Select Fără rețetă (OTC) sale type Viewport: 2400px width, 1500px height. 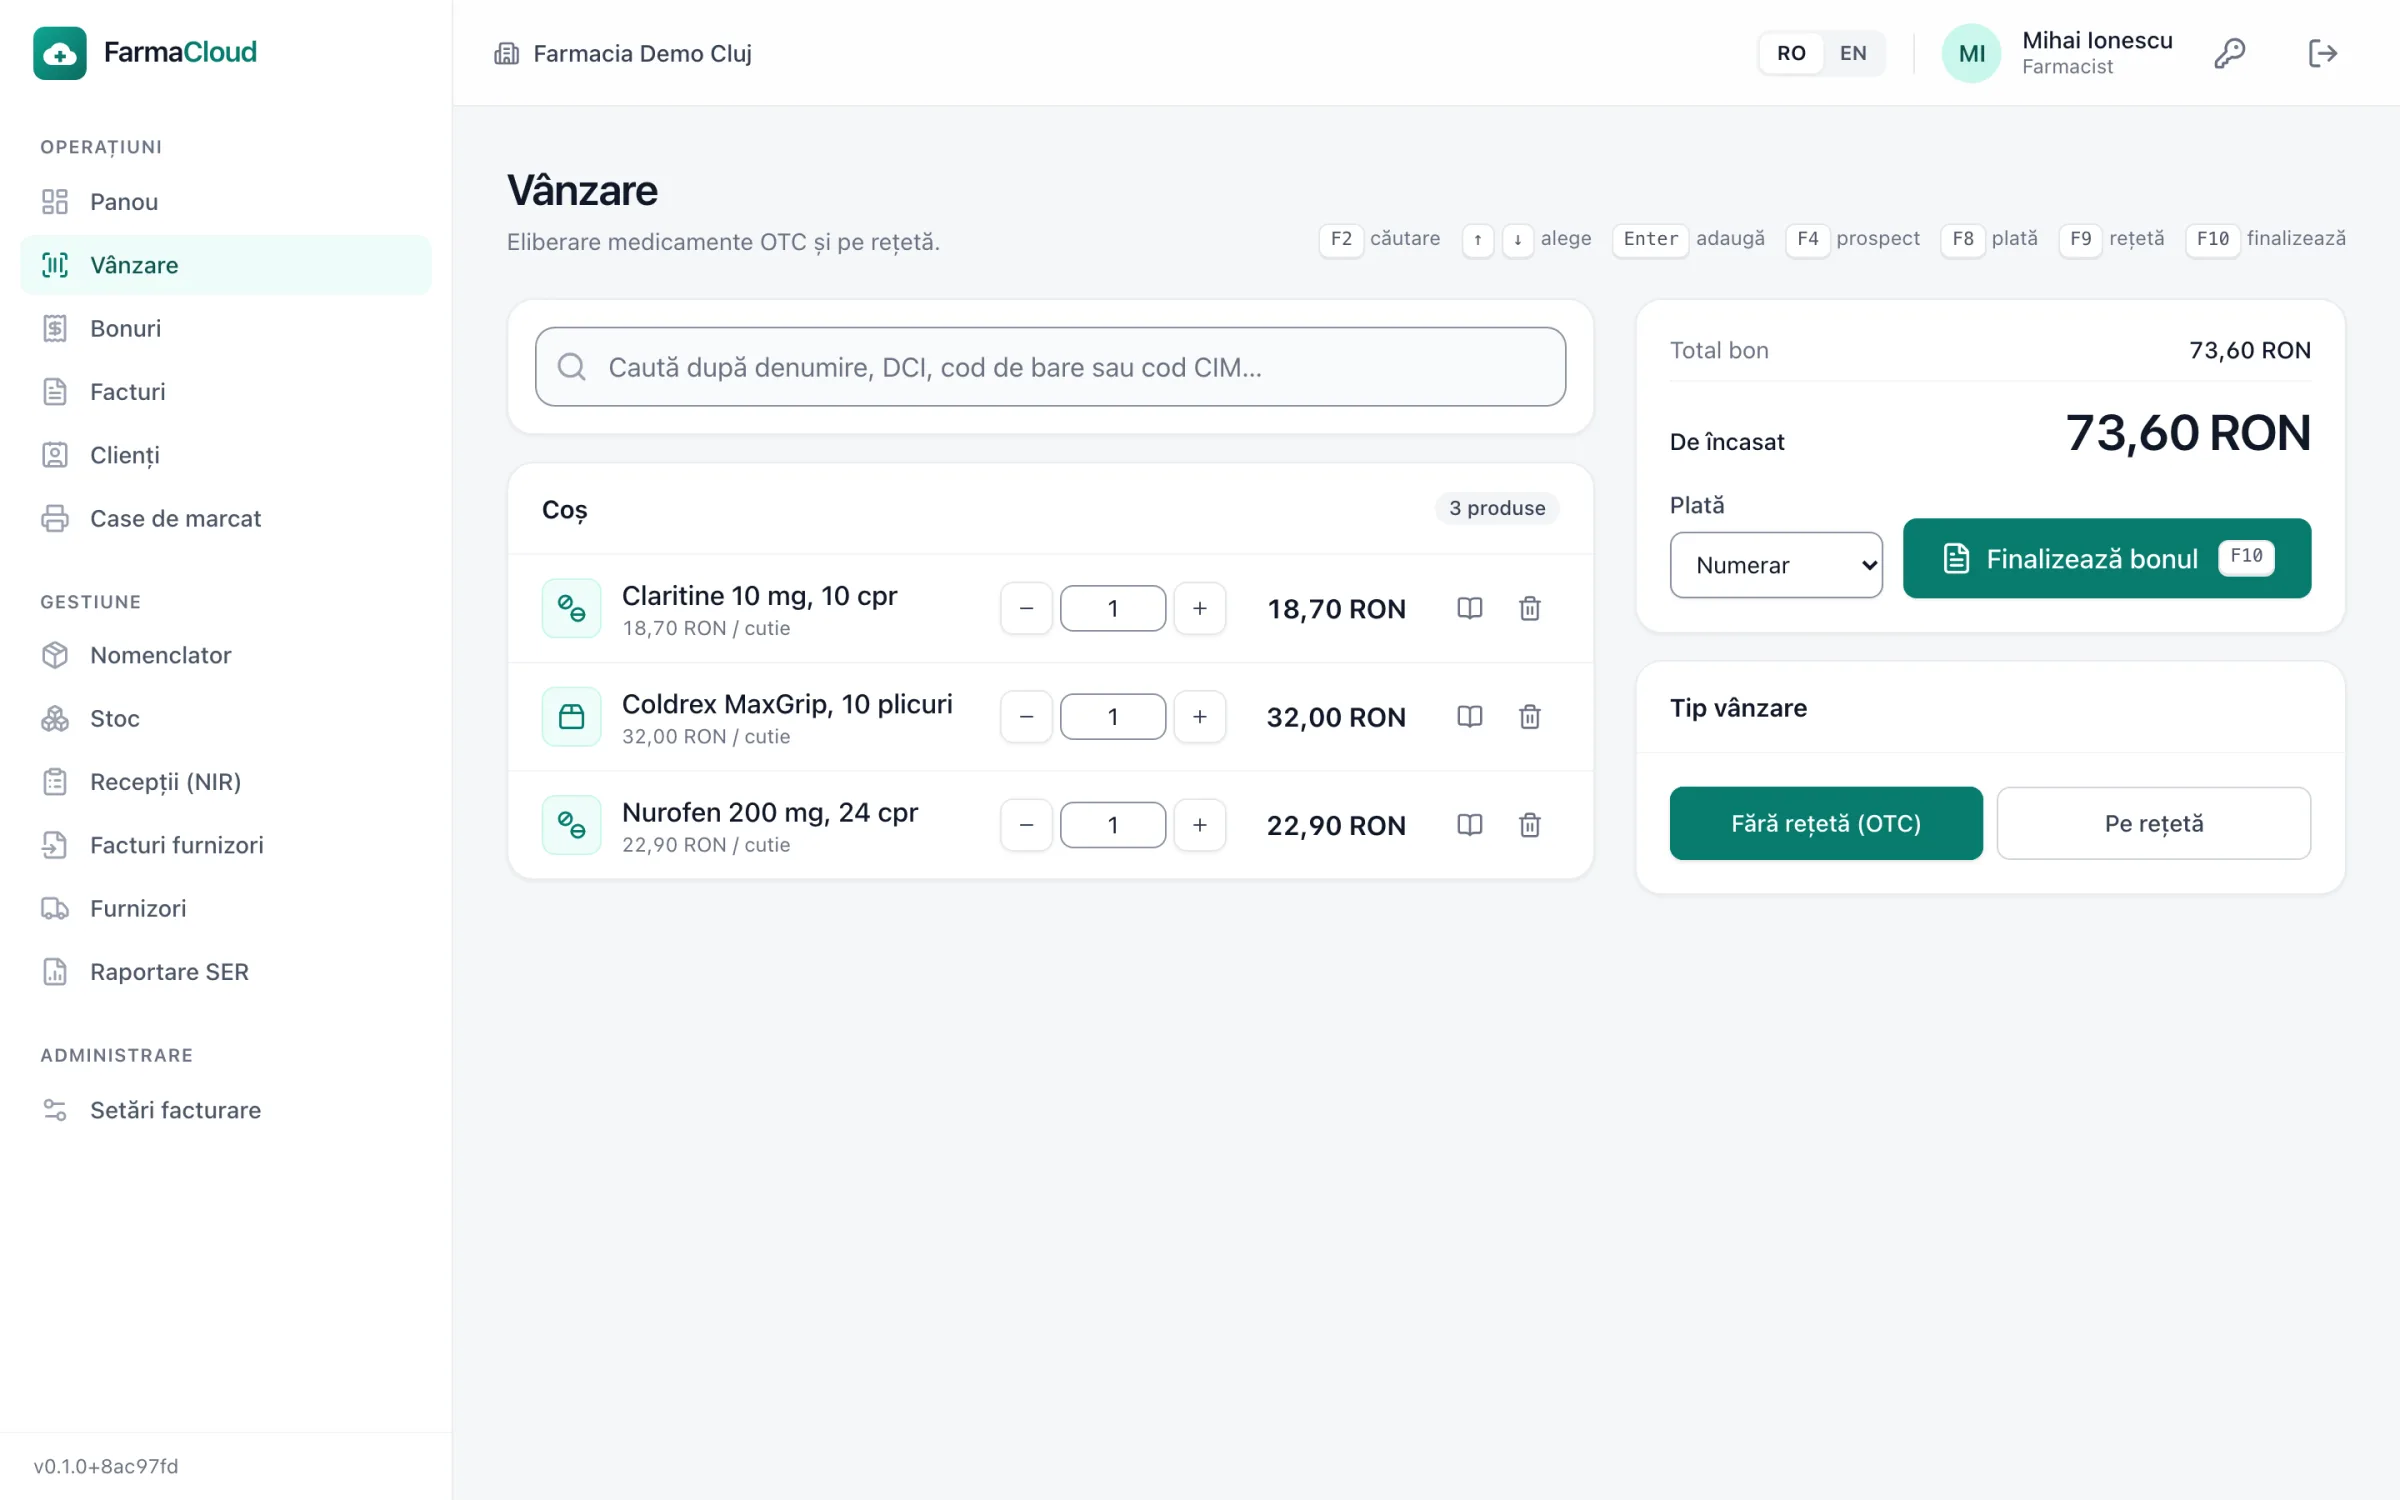click(x=1826, y=823)
